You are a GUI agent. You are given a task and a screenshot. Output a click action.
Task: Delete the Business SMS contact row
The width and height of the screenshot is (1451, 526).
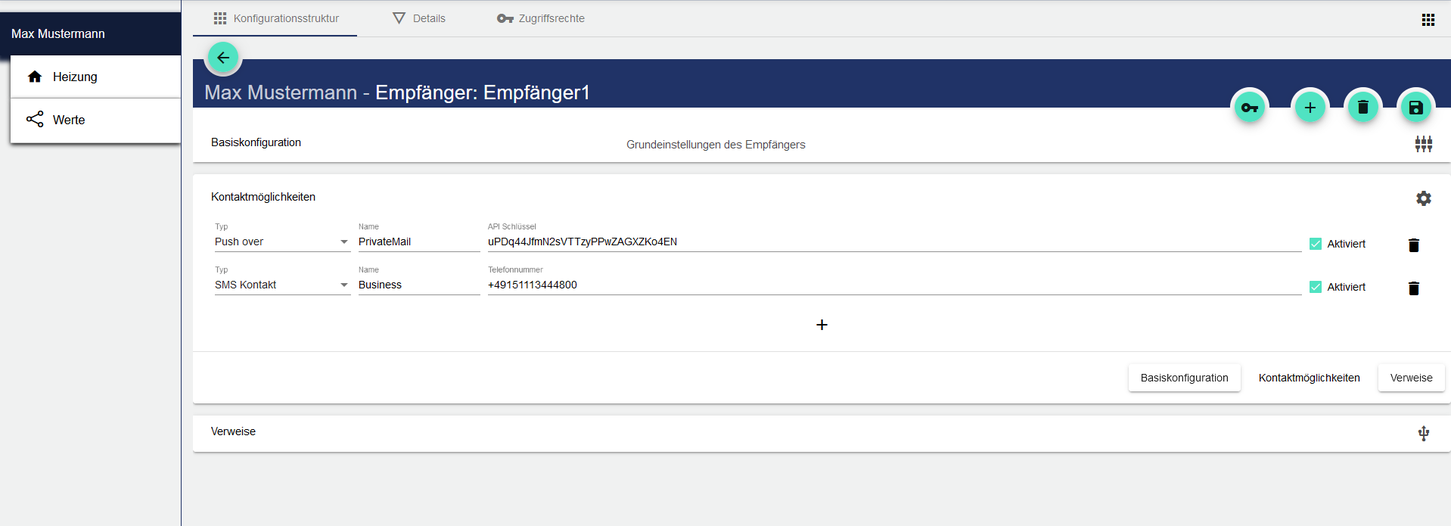(1413, 288)
